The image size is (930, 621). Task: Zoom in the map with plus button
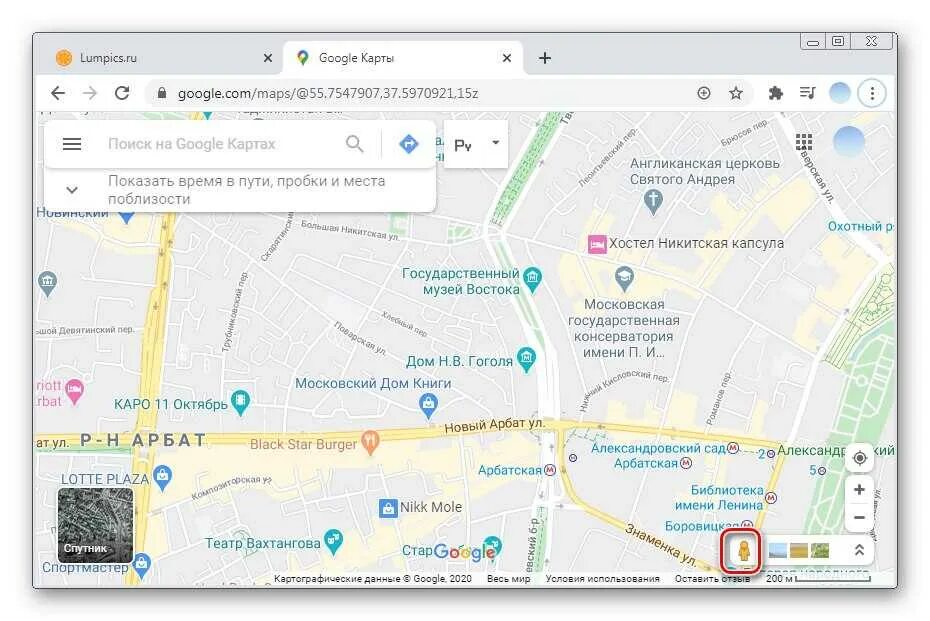pos(859,489)
